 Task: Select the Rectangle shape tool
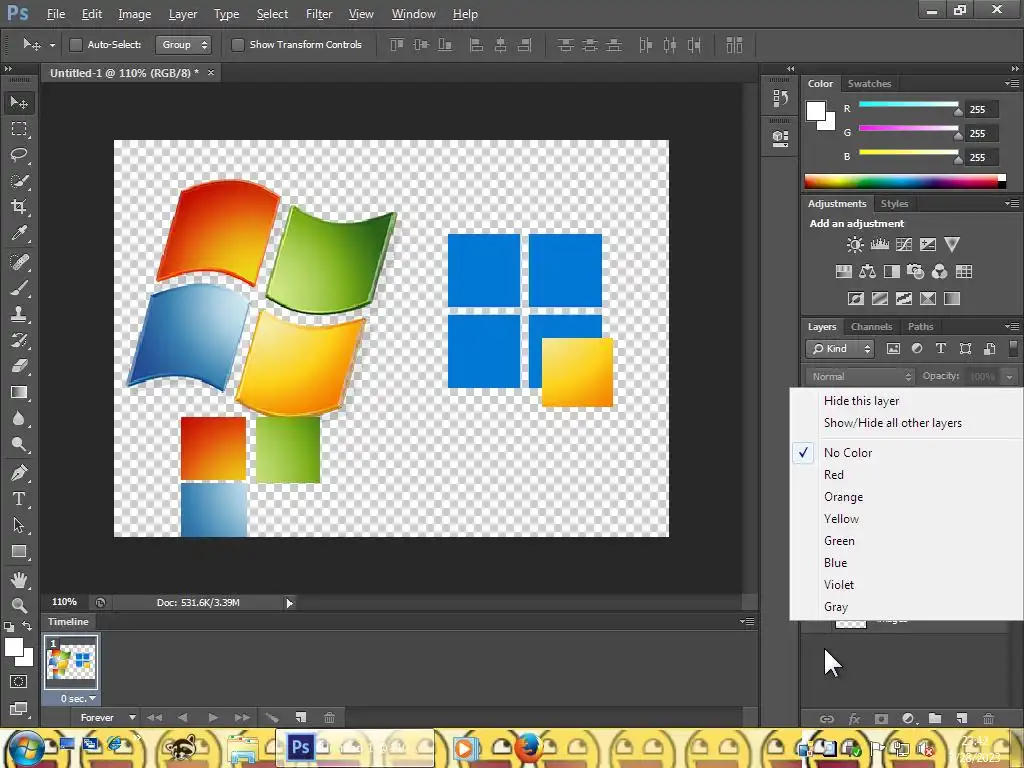point(19,552)
